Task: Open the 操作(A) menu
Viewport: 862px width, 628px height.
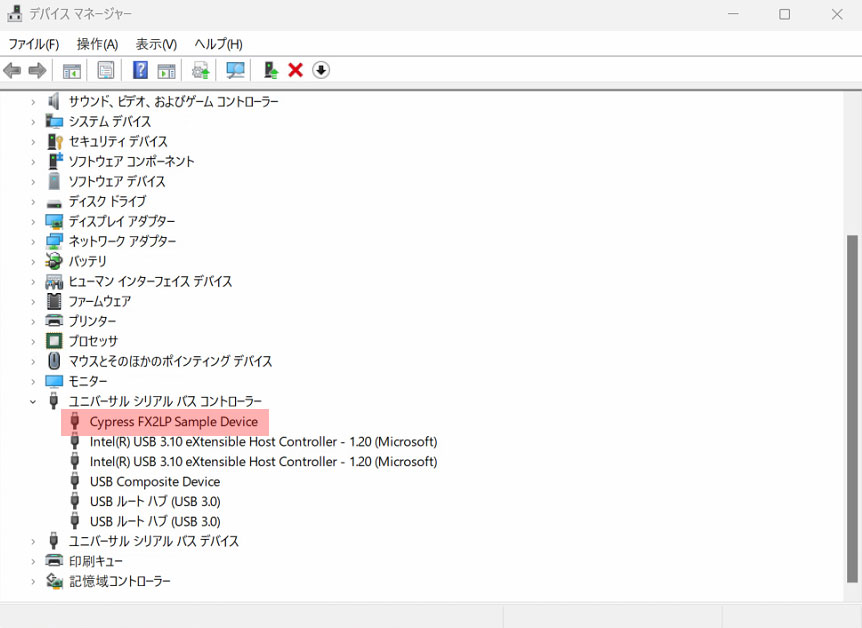Action: 97,44
